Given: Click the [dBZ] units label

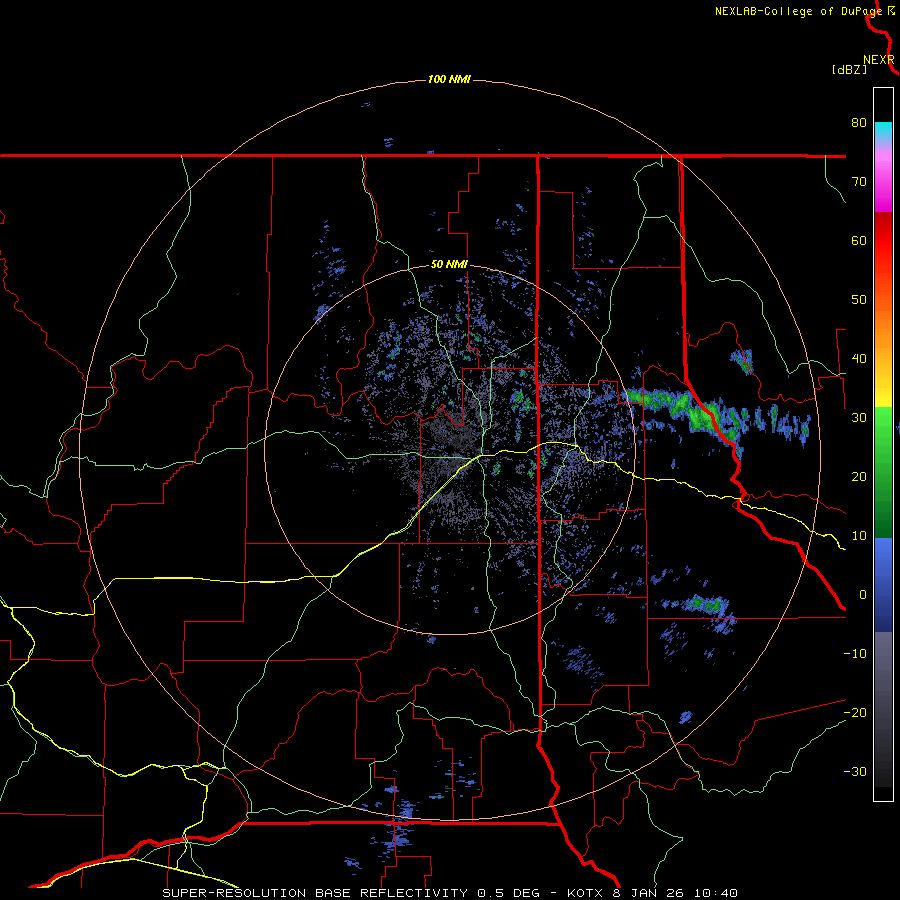Looking at the screenshot, I should 849,69.
